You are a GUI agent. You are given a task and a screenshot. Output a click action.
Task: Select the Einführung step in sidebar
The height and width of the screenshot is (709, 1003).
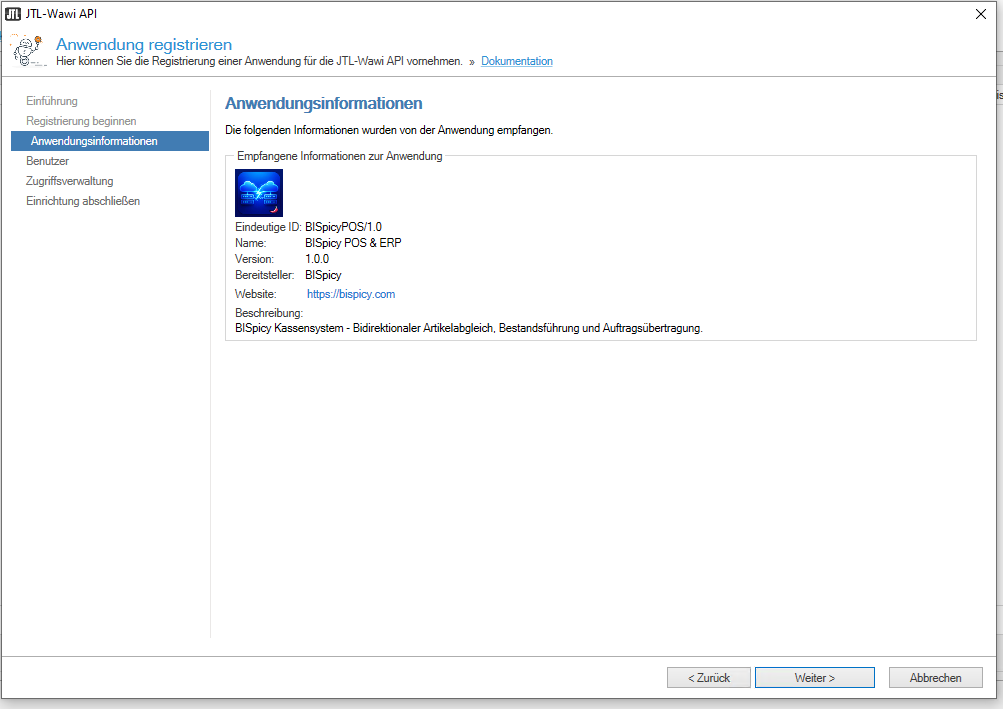pos(52,101)
